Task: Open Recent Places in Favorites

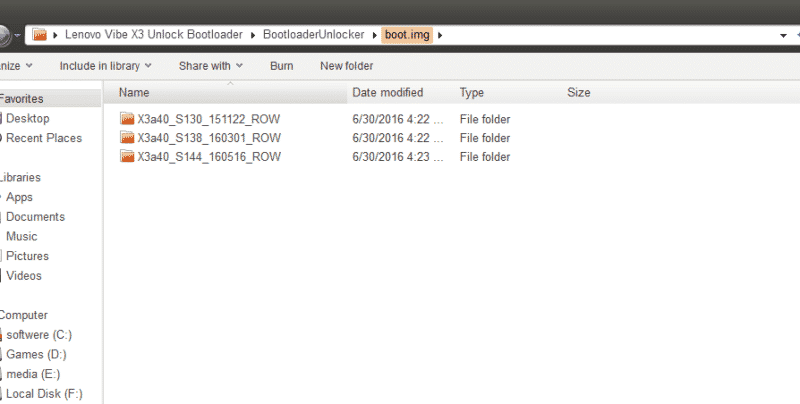Action: coord(44,138)
